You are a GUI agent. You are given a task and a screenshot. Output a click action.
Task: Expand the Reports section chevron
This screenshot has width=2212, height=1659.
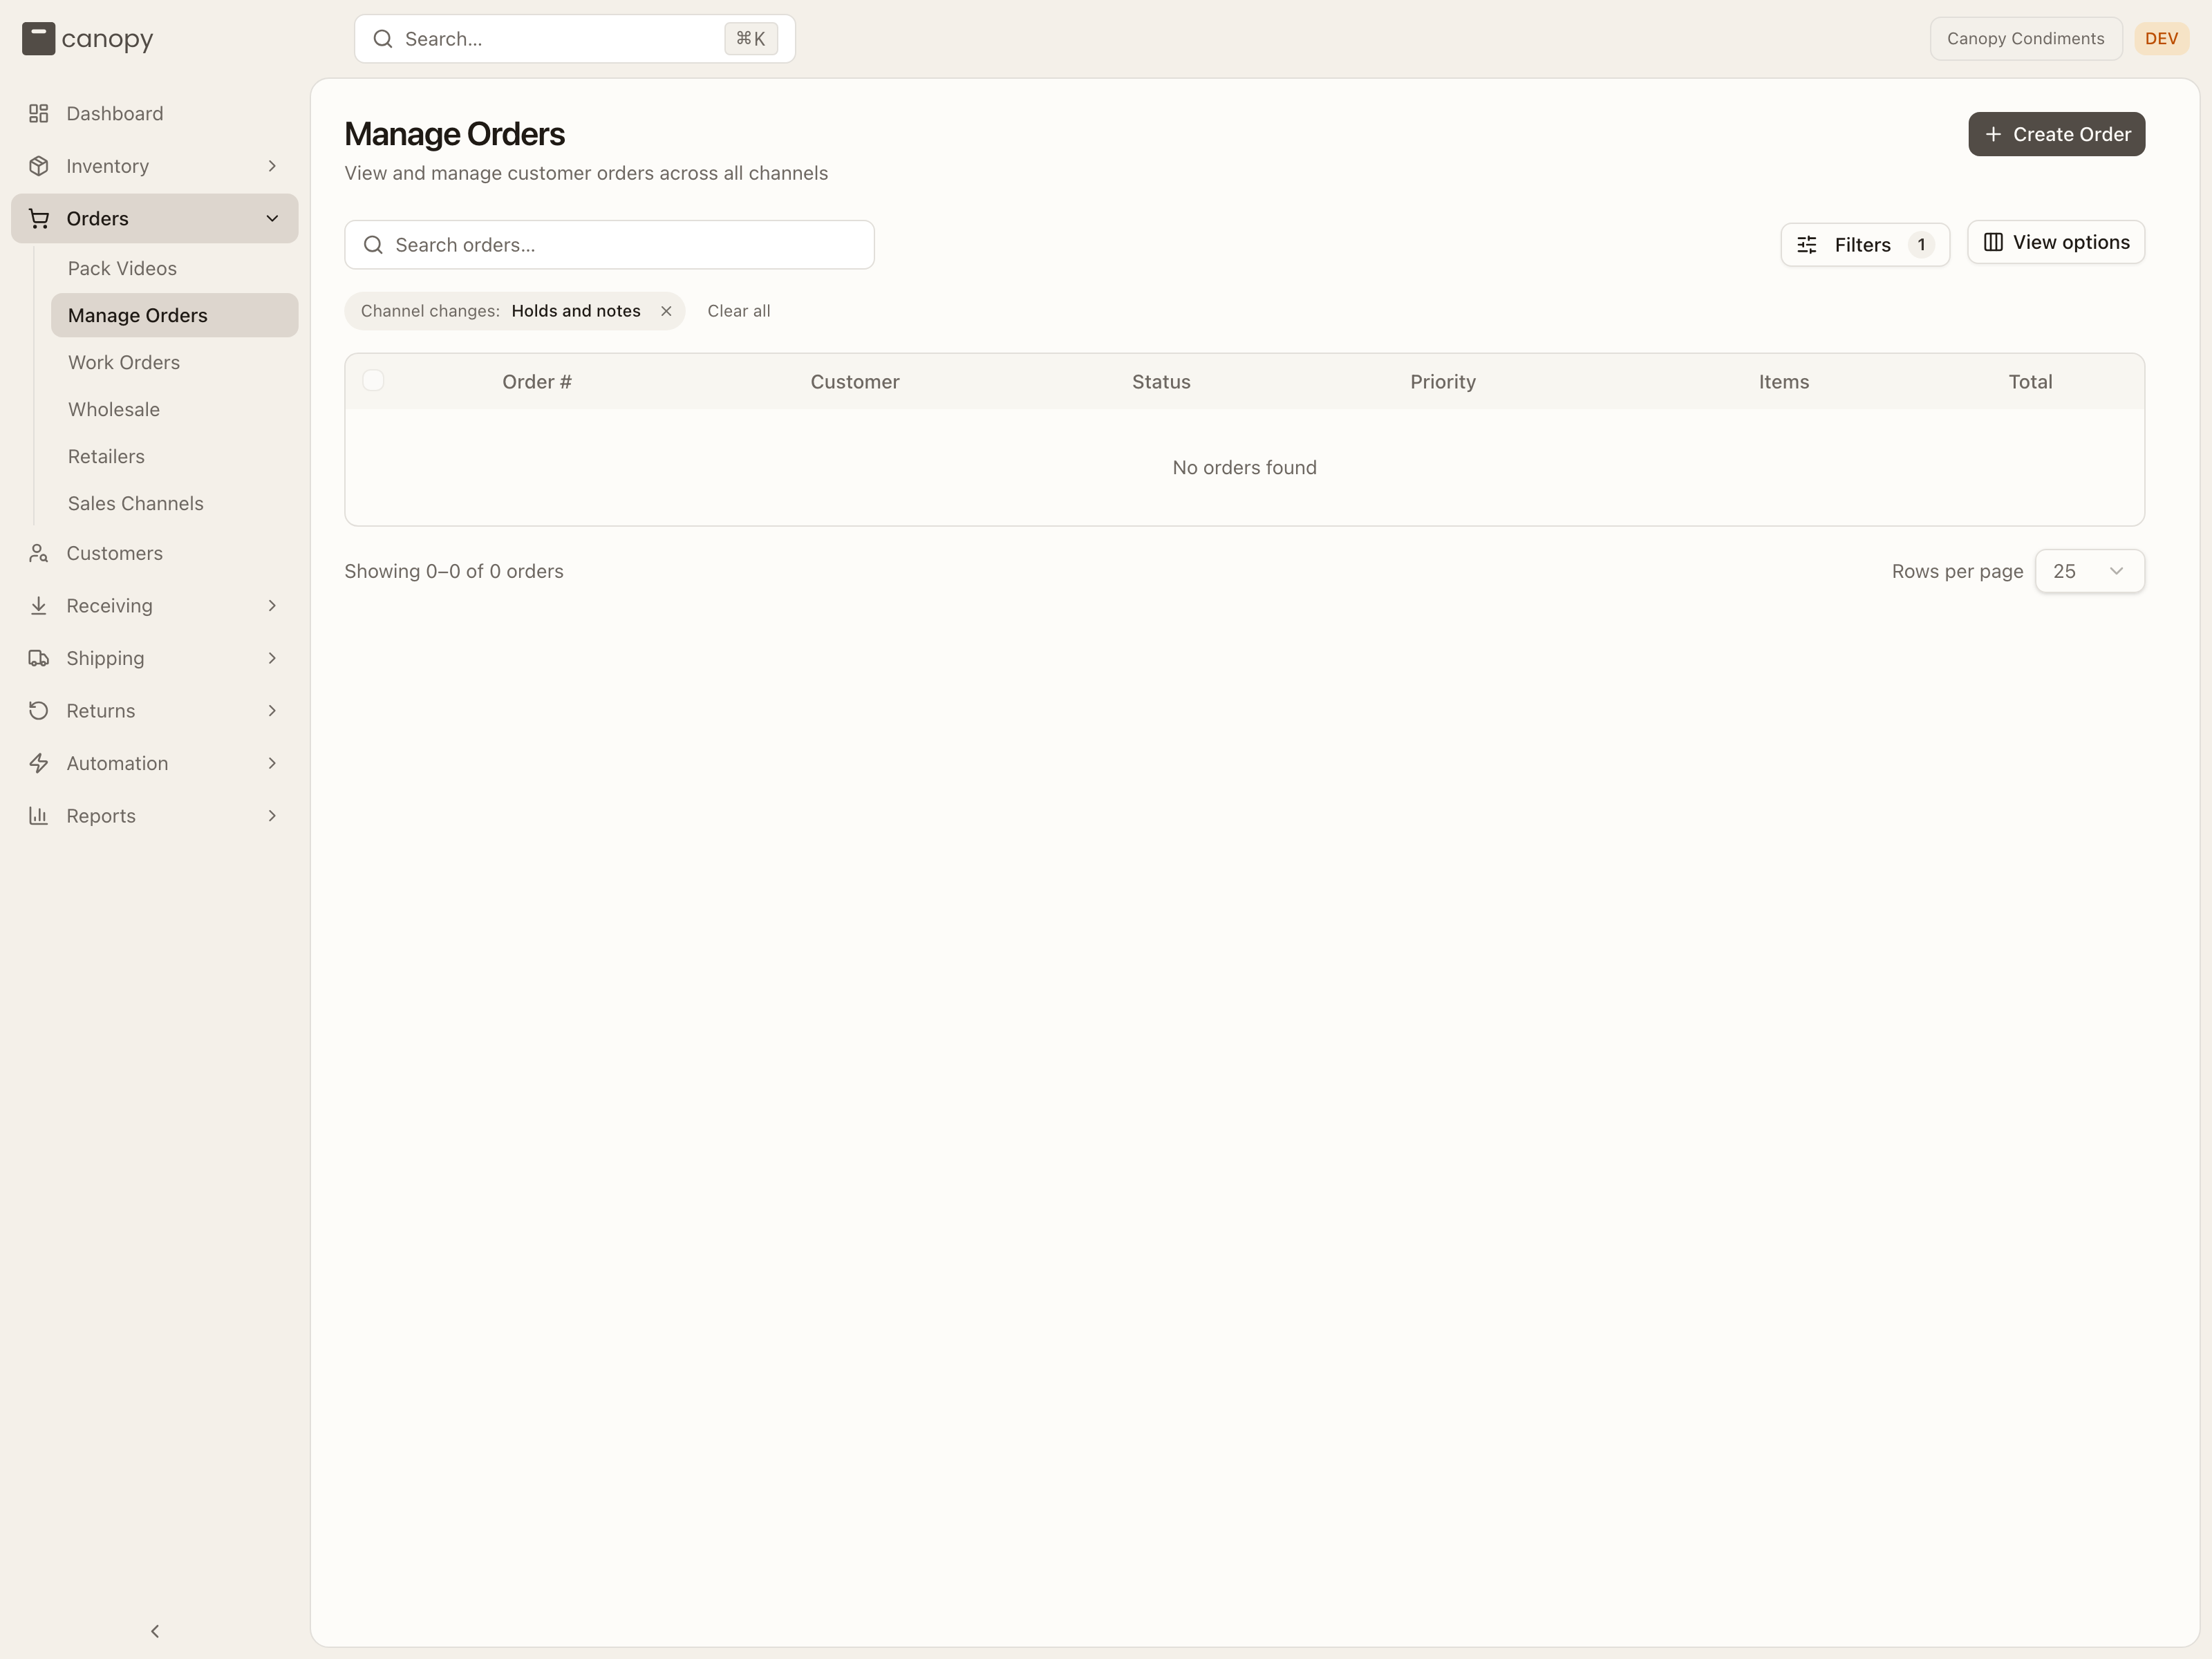tap(272, 816)
